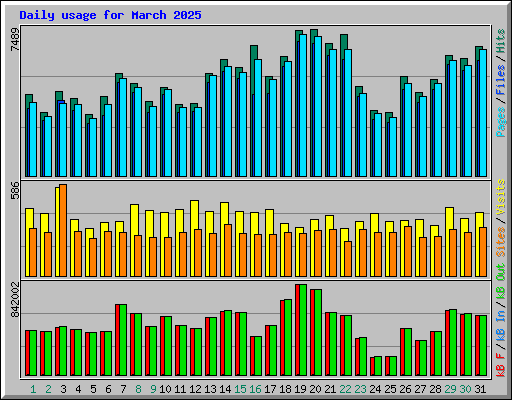The height and width of the screenshot is (400, 512).
Task: Click the 'kB In' legend label
Action: pos(501,327)
